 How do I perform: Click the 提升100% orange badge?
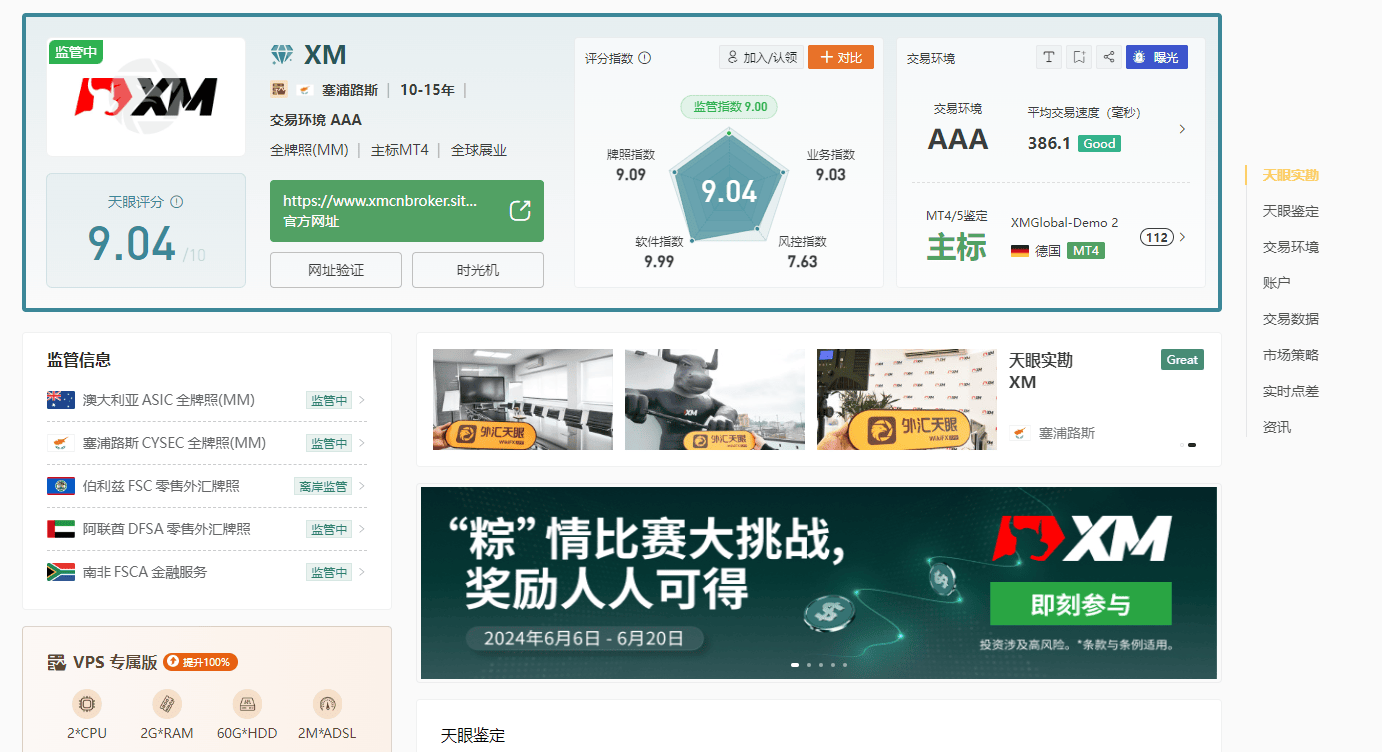click(x=200, y=662)
